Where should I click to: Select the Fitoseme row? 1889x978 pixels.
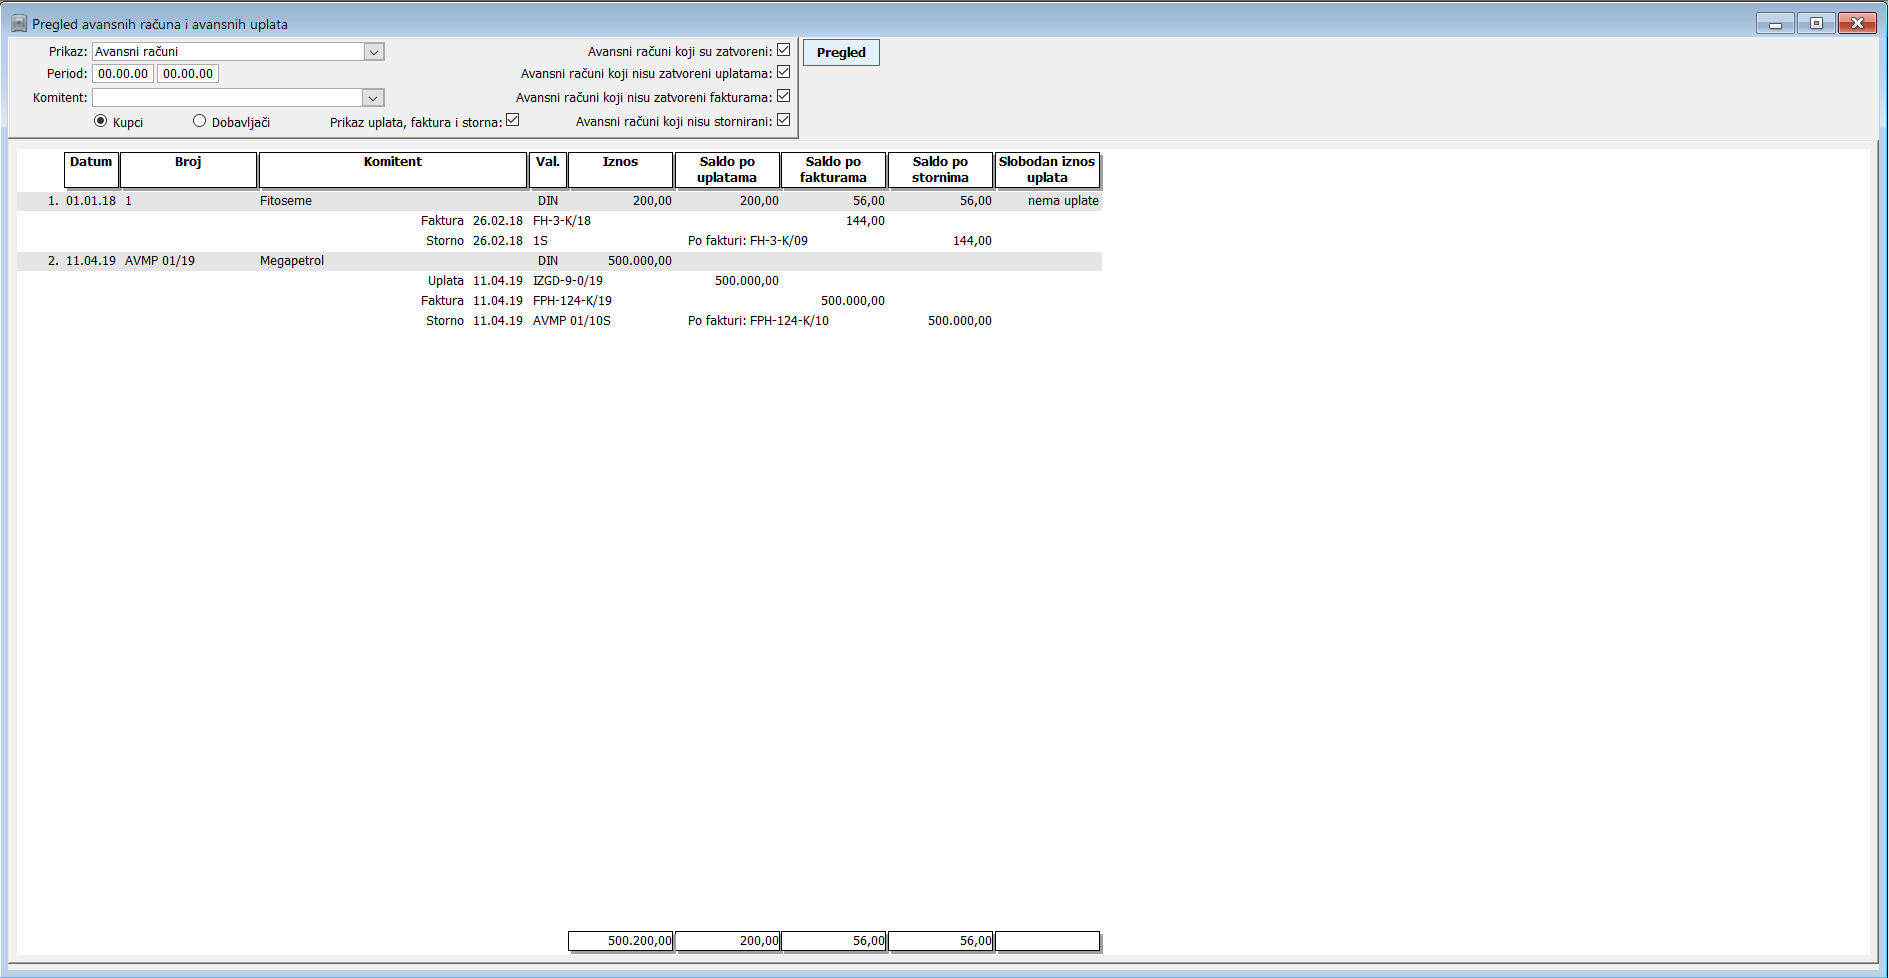tap(559, 201)
